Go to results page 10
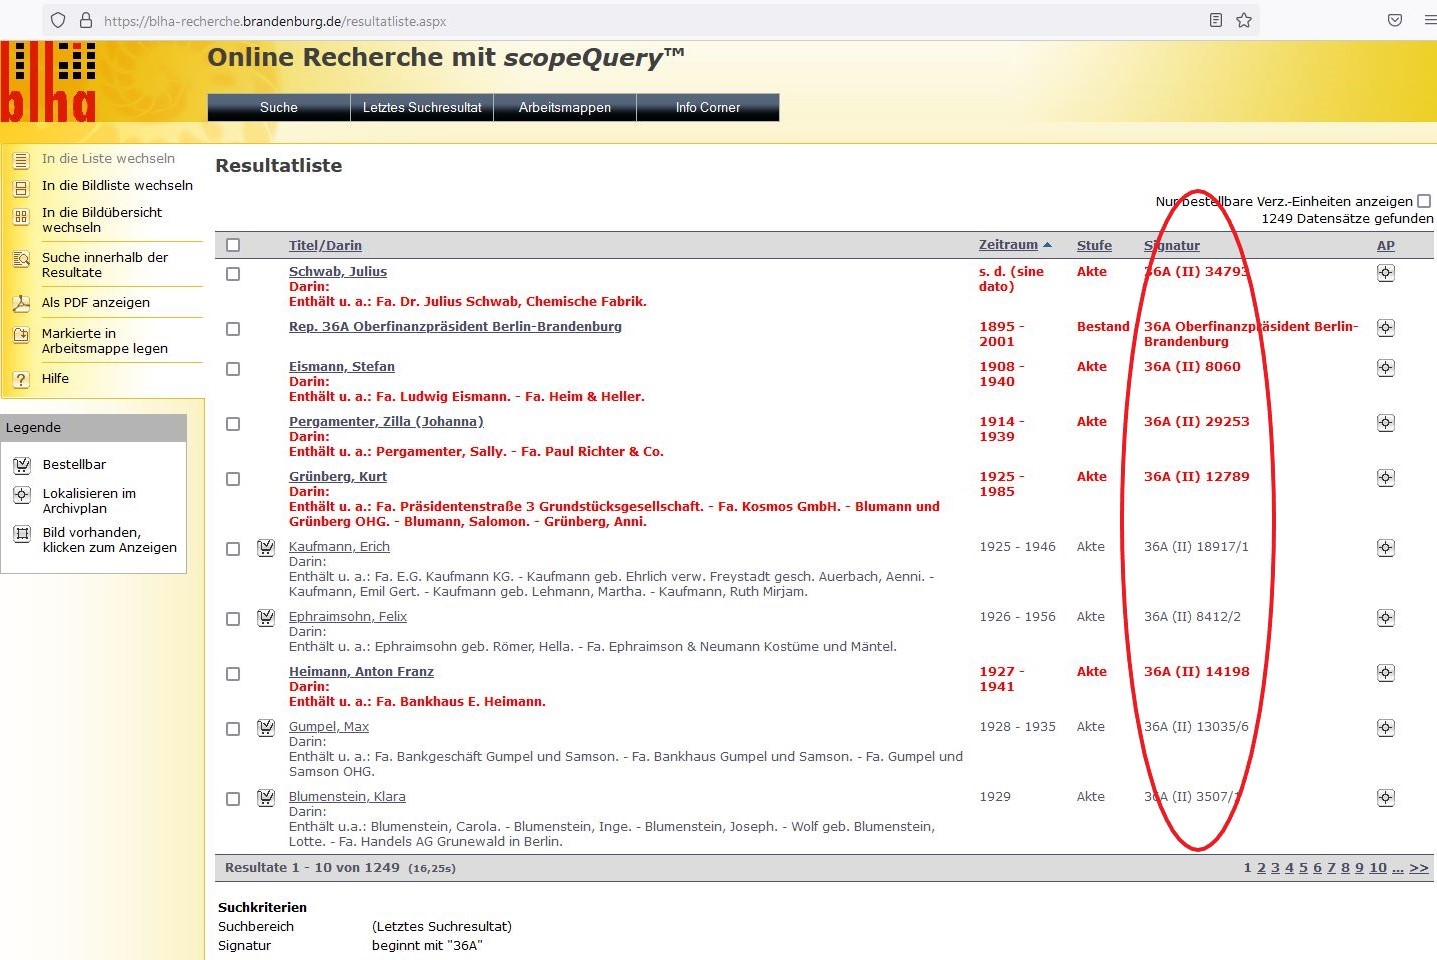The height and width of the screenshot is (960, 1437). [x=1378, y=868]
